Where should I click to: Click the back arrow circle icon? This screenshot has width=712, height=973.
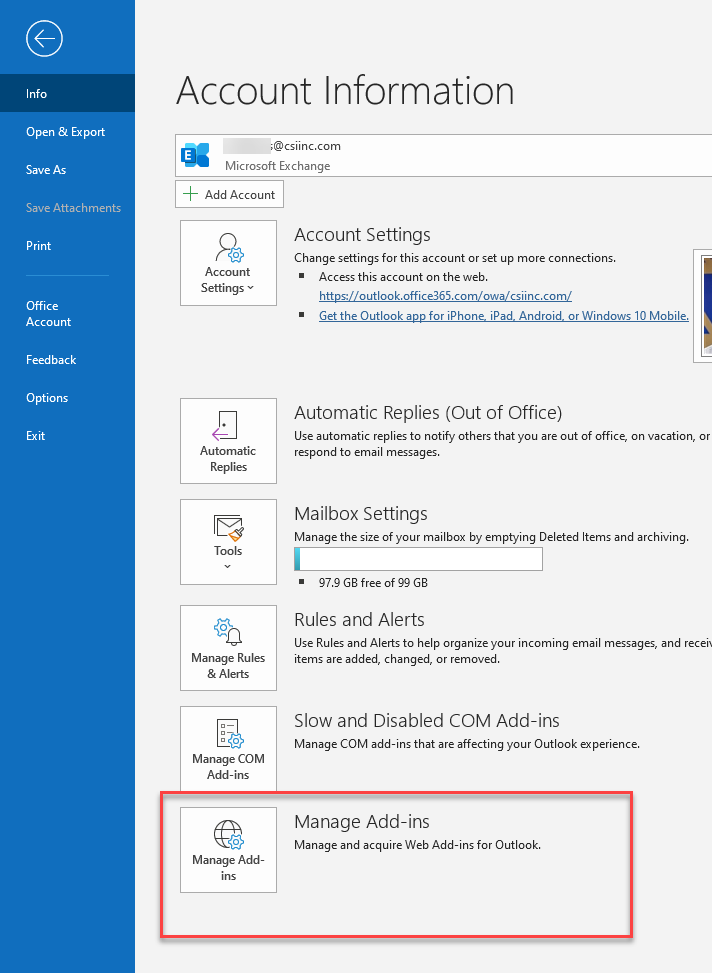pyautogui.click(x=45, y=39)
